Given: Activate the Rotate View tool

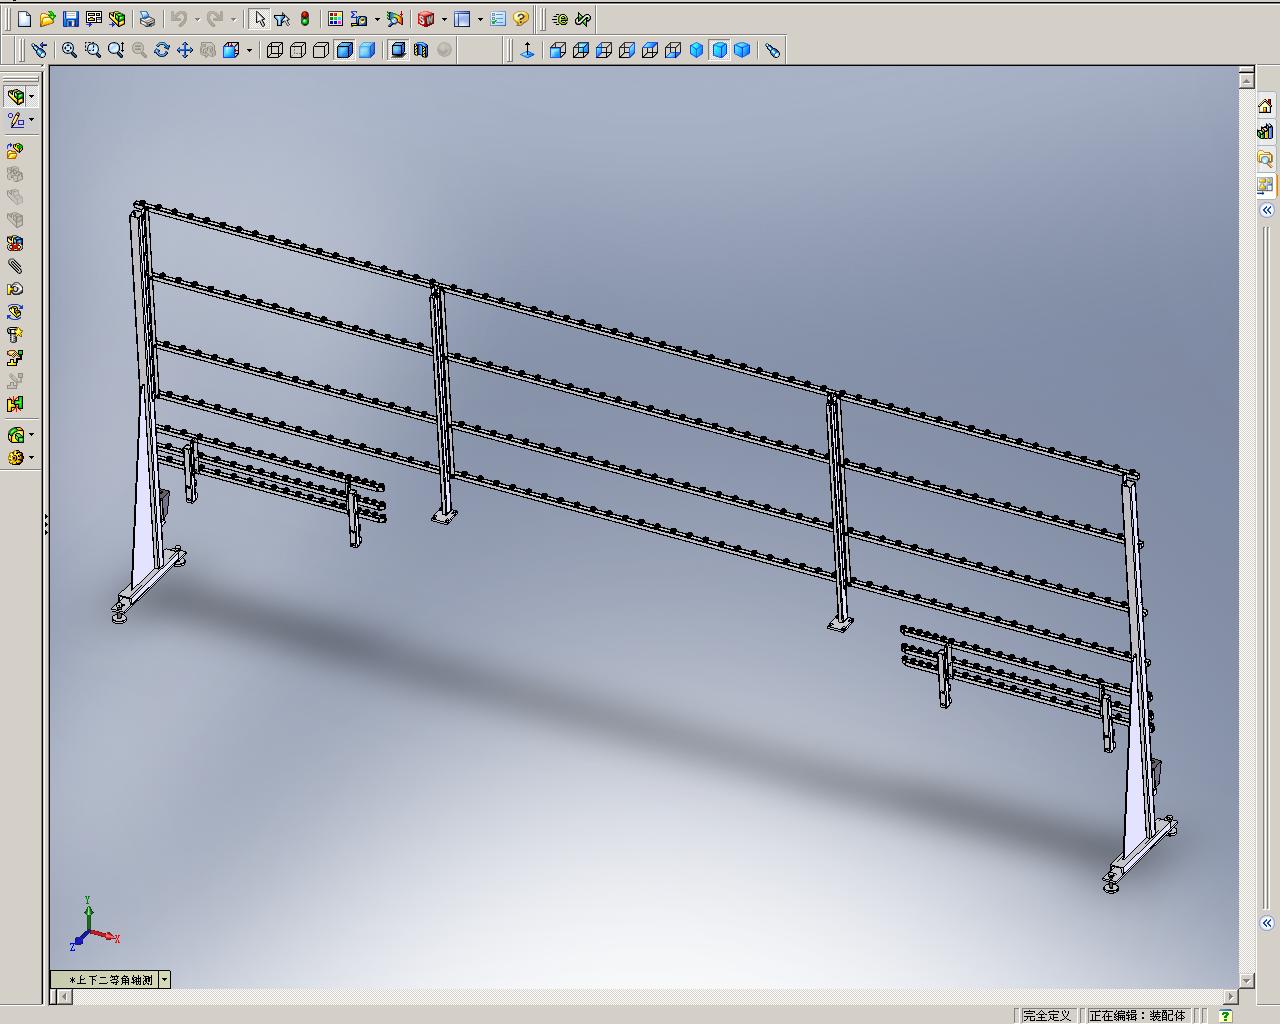Looking at the screenshot, I should (162, 50).
